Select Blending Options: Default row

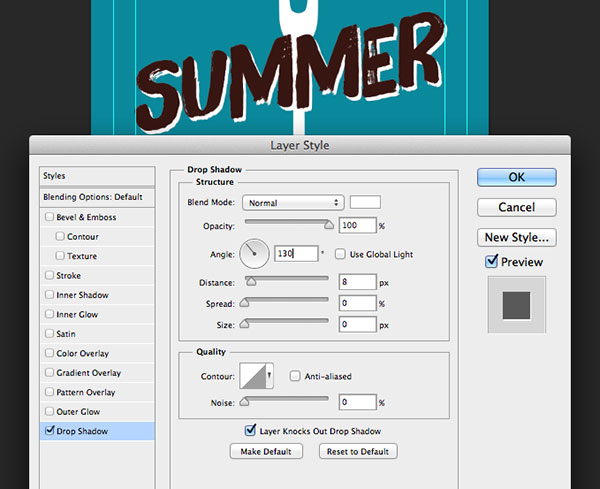(97, 197)
